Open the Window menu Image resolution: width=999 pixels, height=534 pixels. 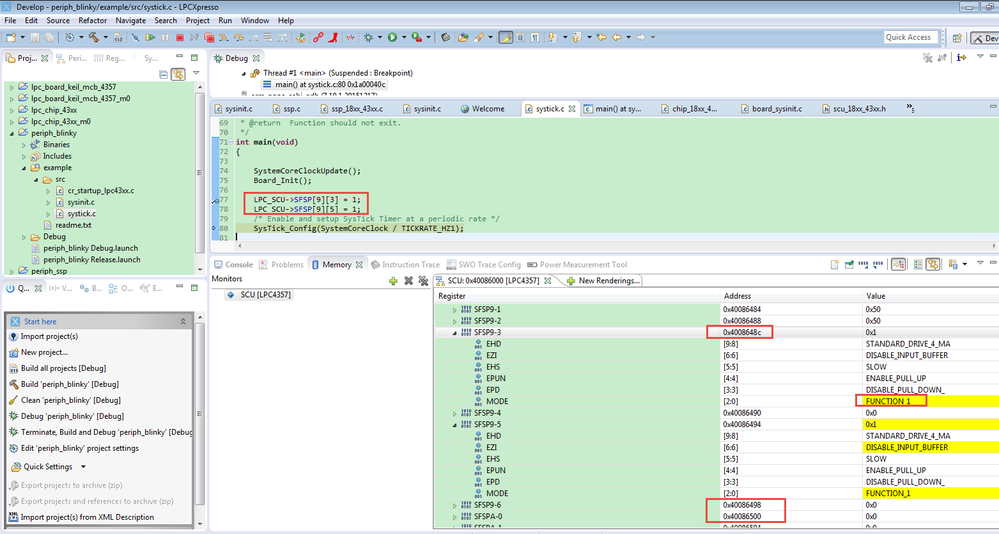pyautogui.click(x=255, y=20)
